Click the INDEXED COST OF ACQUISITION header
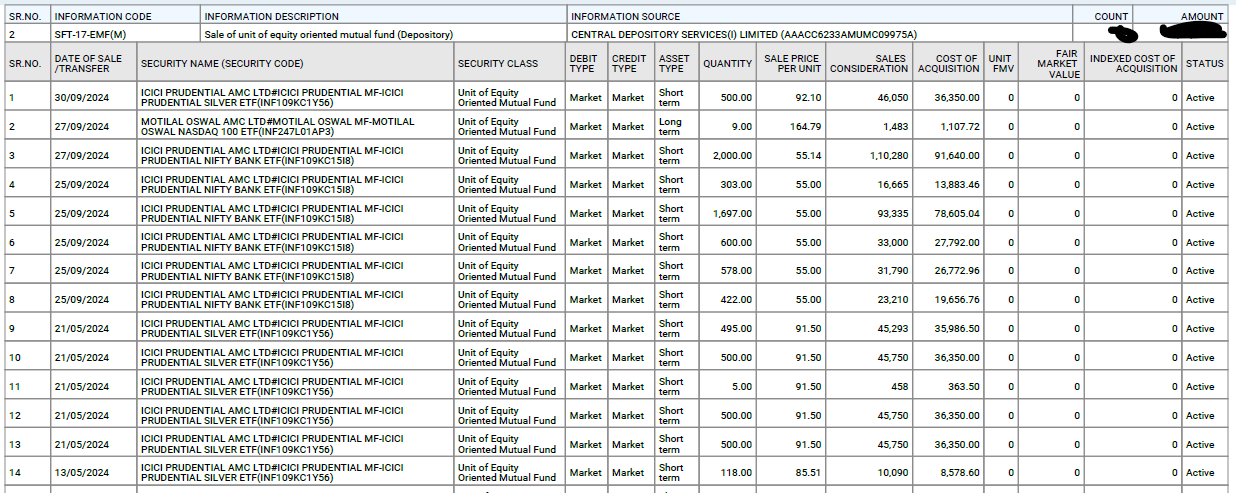Image resolution: width=1236 pixels, height=493 pixels. (1133, 63)
